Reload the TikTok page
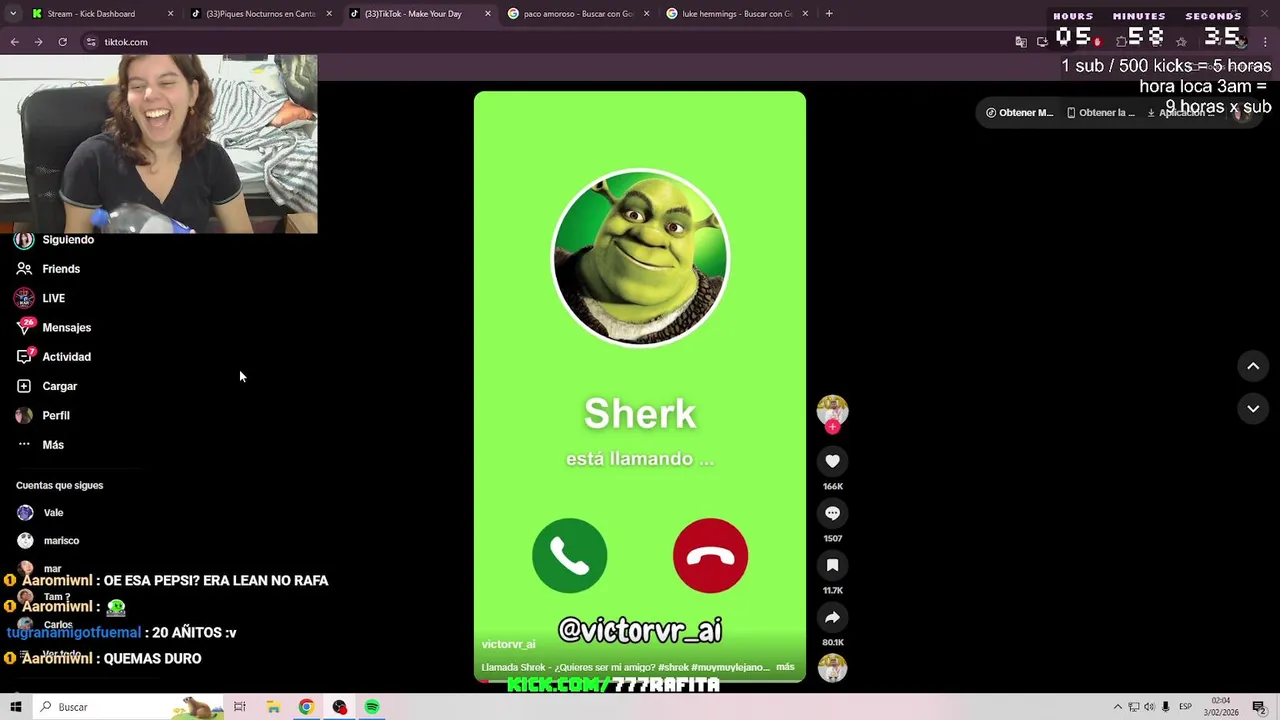Screen dimensions: 1280x720 [62, 42]
